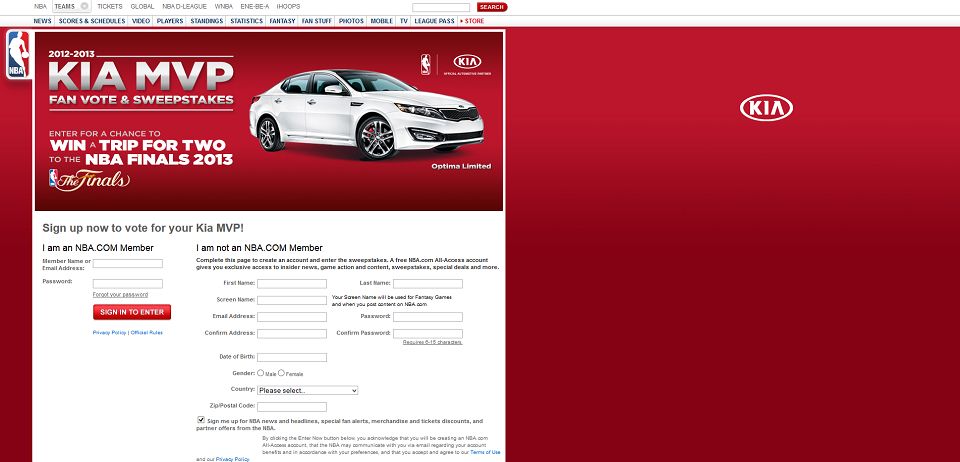This screenshot has width=960, height=462.
Task: Open Official Rules link
Action: [147, 332]
